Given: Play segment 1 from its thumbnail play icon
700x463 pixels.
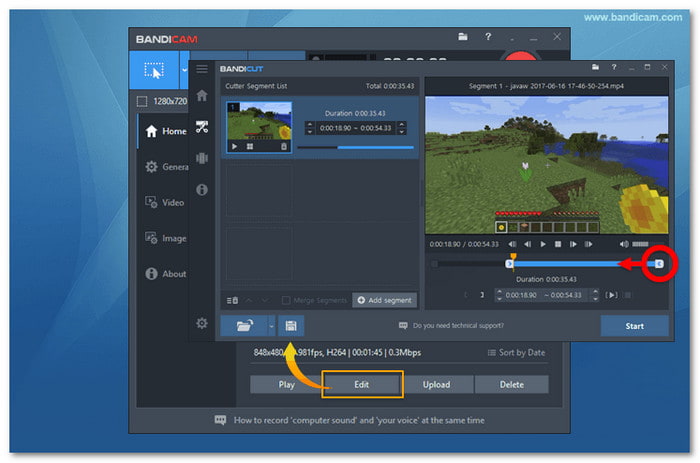Looking at the screenshot, I should [234, 146].
